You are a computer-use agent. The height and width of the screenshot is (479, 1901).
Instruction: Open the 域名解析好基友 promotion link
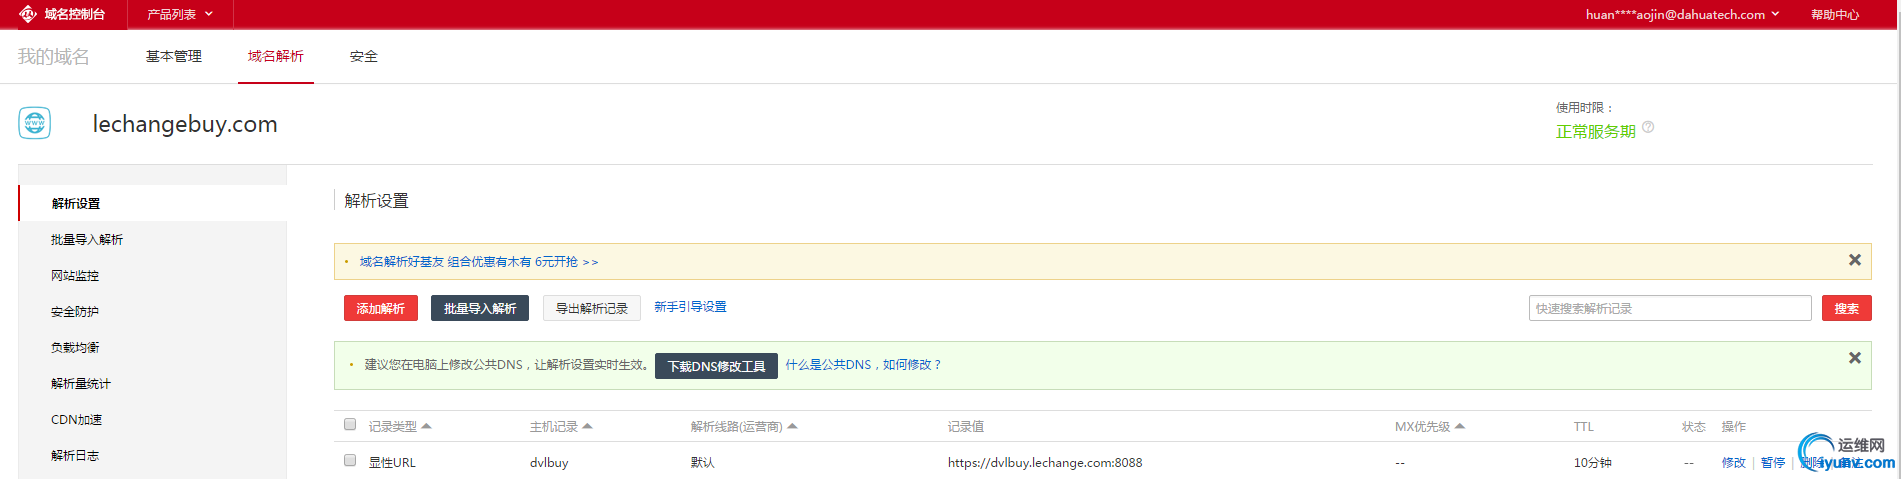tap(479, 262)
